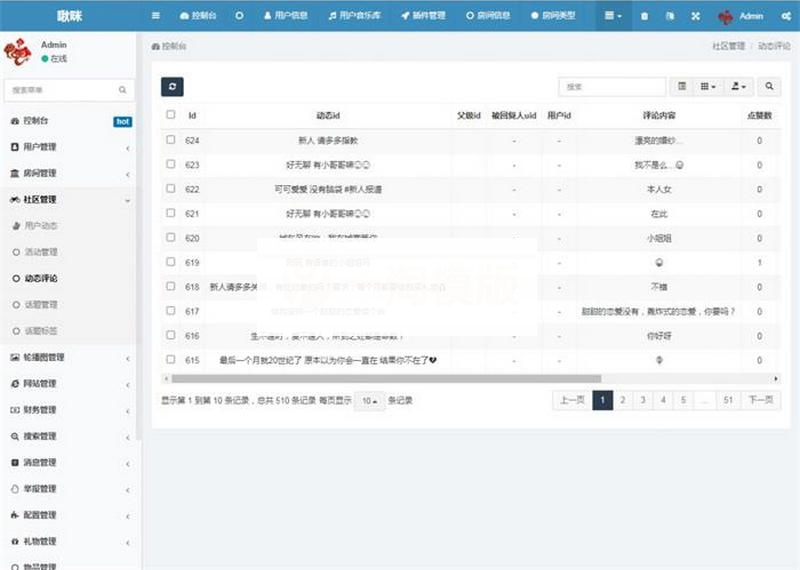Viewport: 800px width, 570px height.
Task: Toggle the sidebar hamburger menu icon
Action: coord(155,16)
